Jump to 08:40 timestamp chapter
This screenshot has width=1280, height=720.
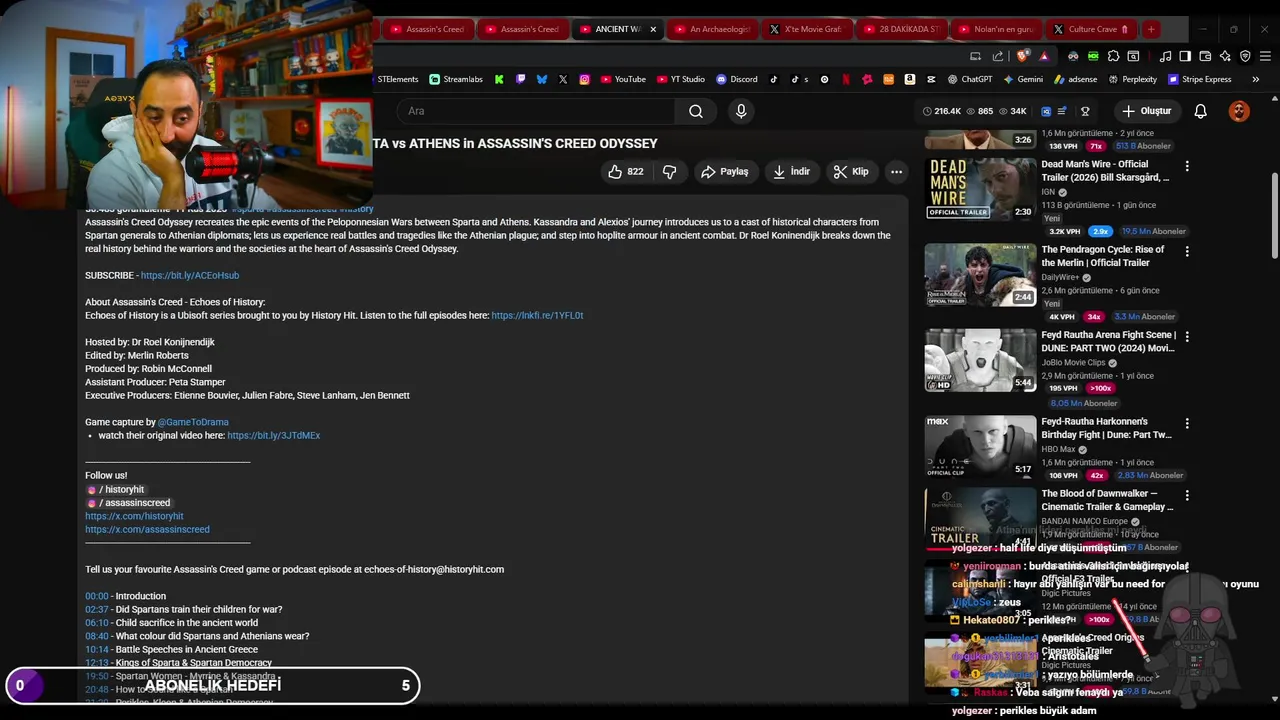(97, 636)
